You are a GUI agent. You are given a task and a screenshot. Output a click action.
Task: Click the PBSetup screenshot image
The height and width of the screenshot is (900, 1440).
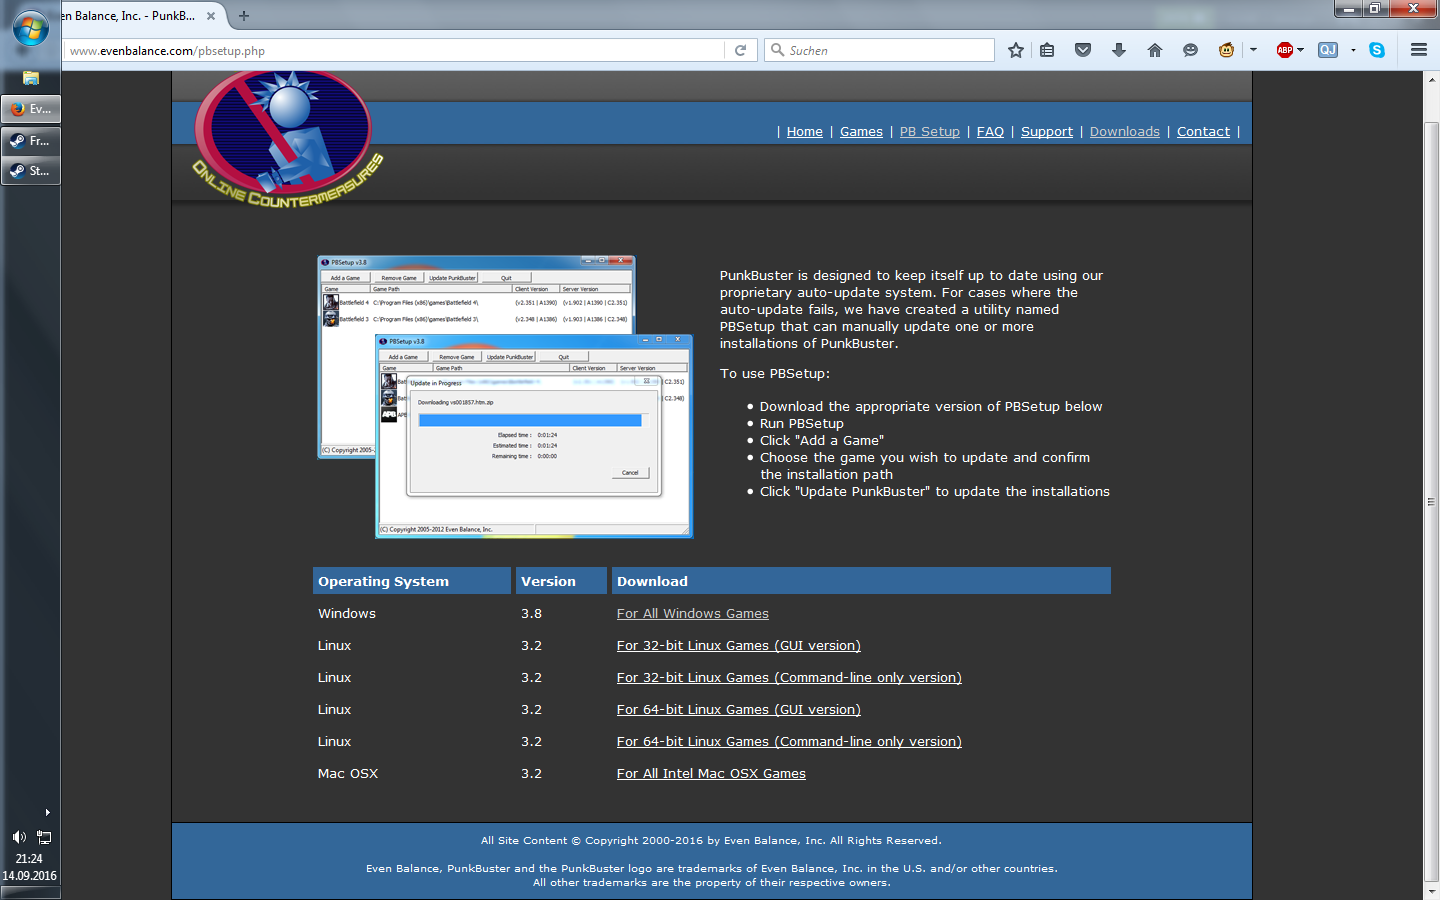[x=505, y=397]
